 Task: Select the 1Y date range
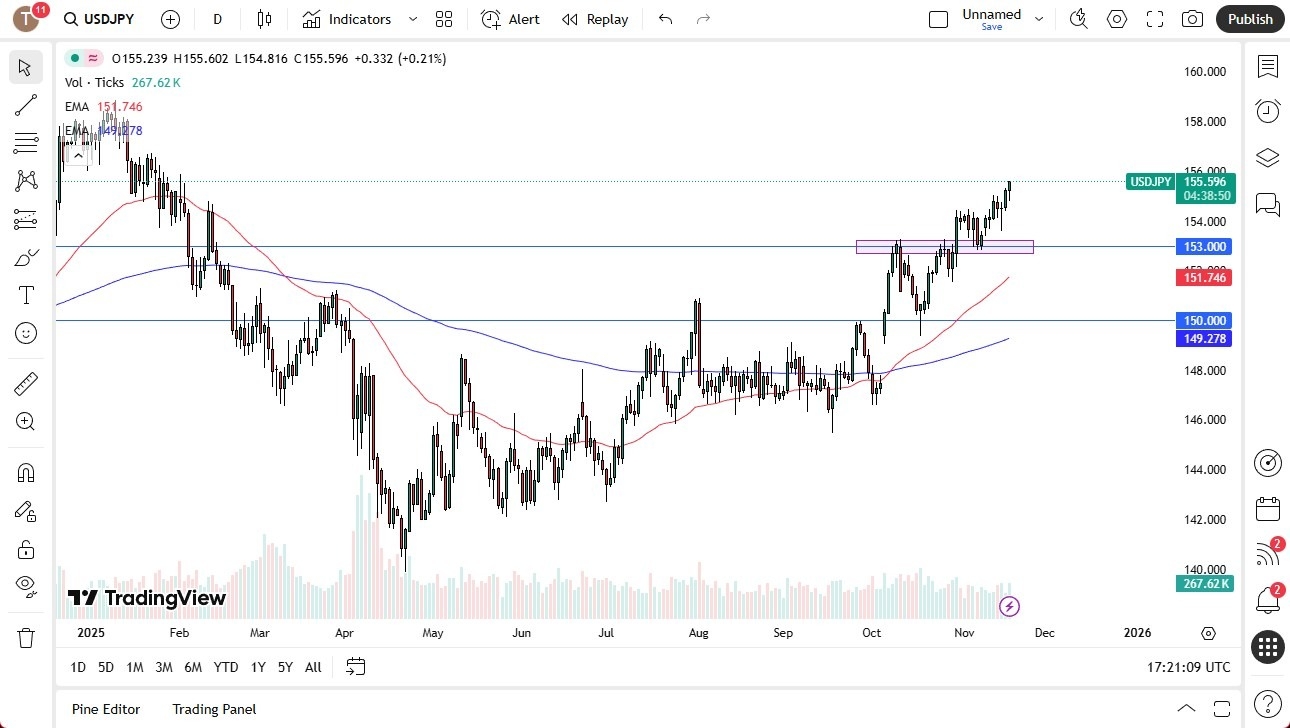(x=257, y=666)
